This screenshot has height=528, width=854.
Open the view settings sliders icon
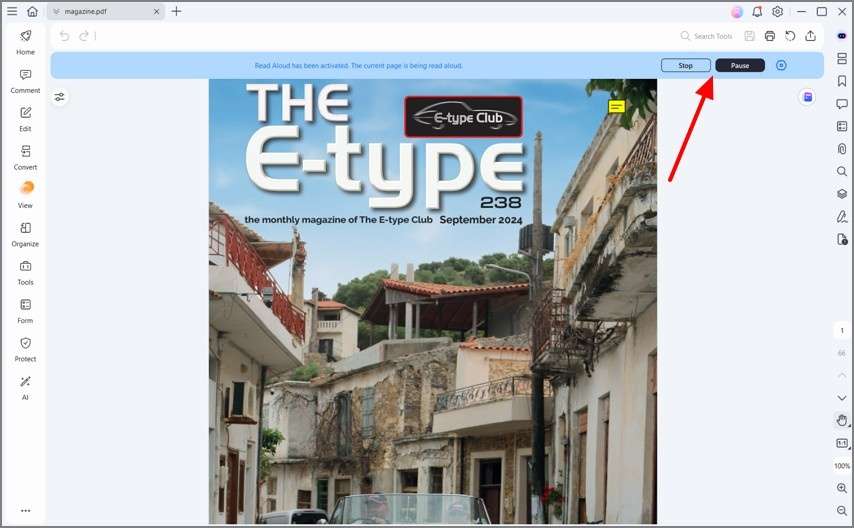point(59,97)
